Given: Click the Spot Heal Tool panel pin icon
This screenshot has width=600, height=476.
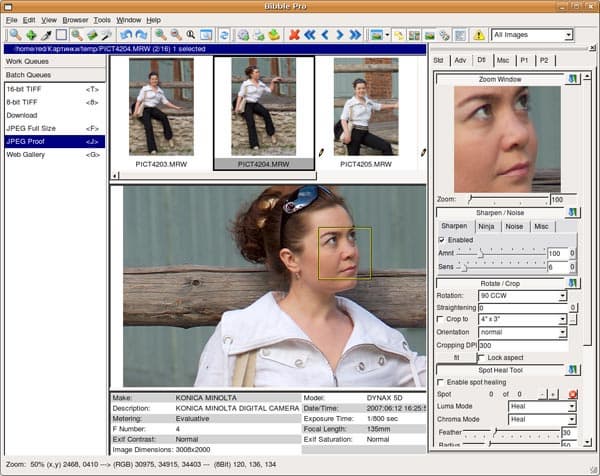Looking at the screenshot, I should point(572,370).
